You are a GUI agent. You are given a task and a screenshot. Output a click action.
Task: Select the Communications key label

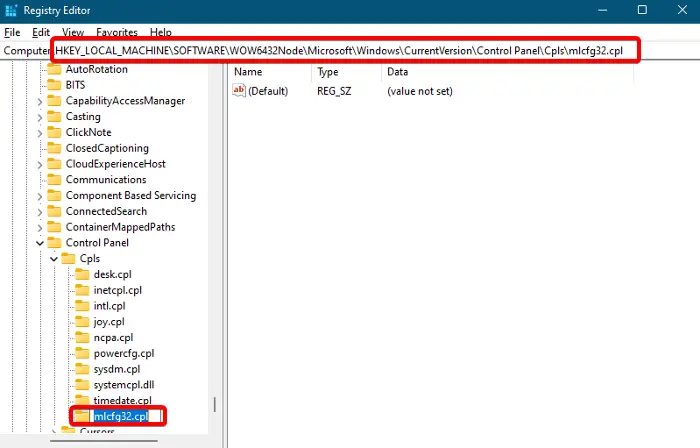[x=106, y=179]
